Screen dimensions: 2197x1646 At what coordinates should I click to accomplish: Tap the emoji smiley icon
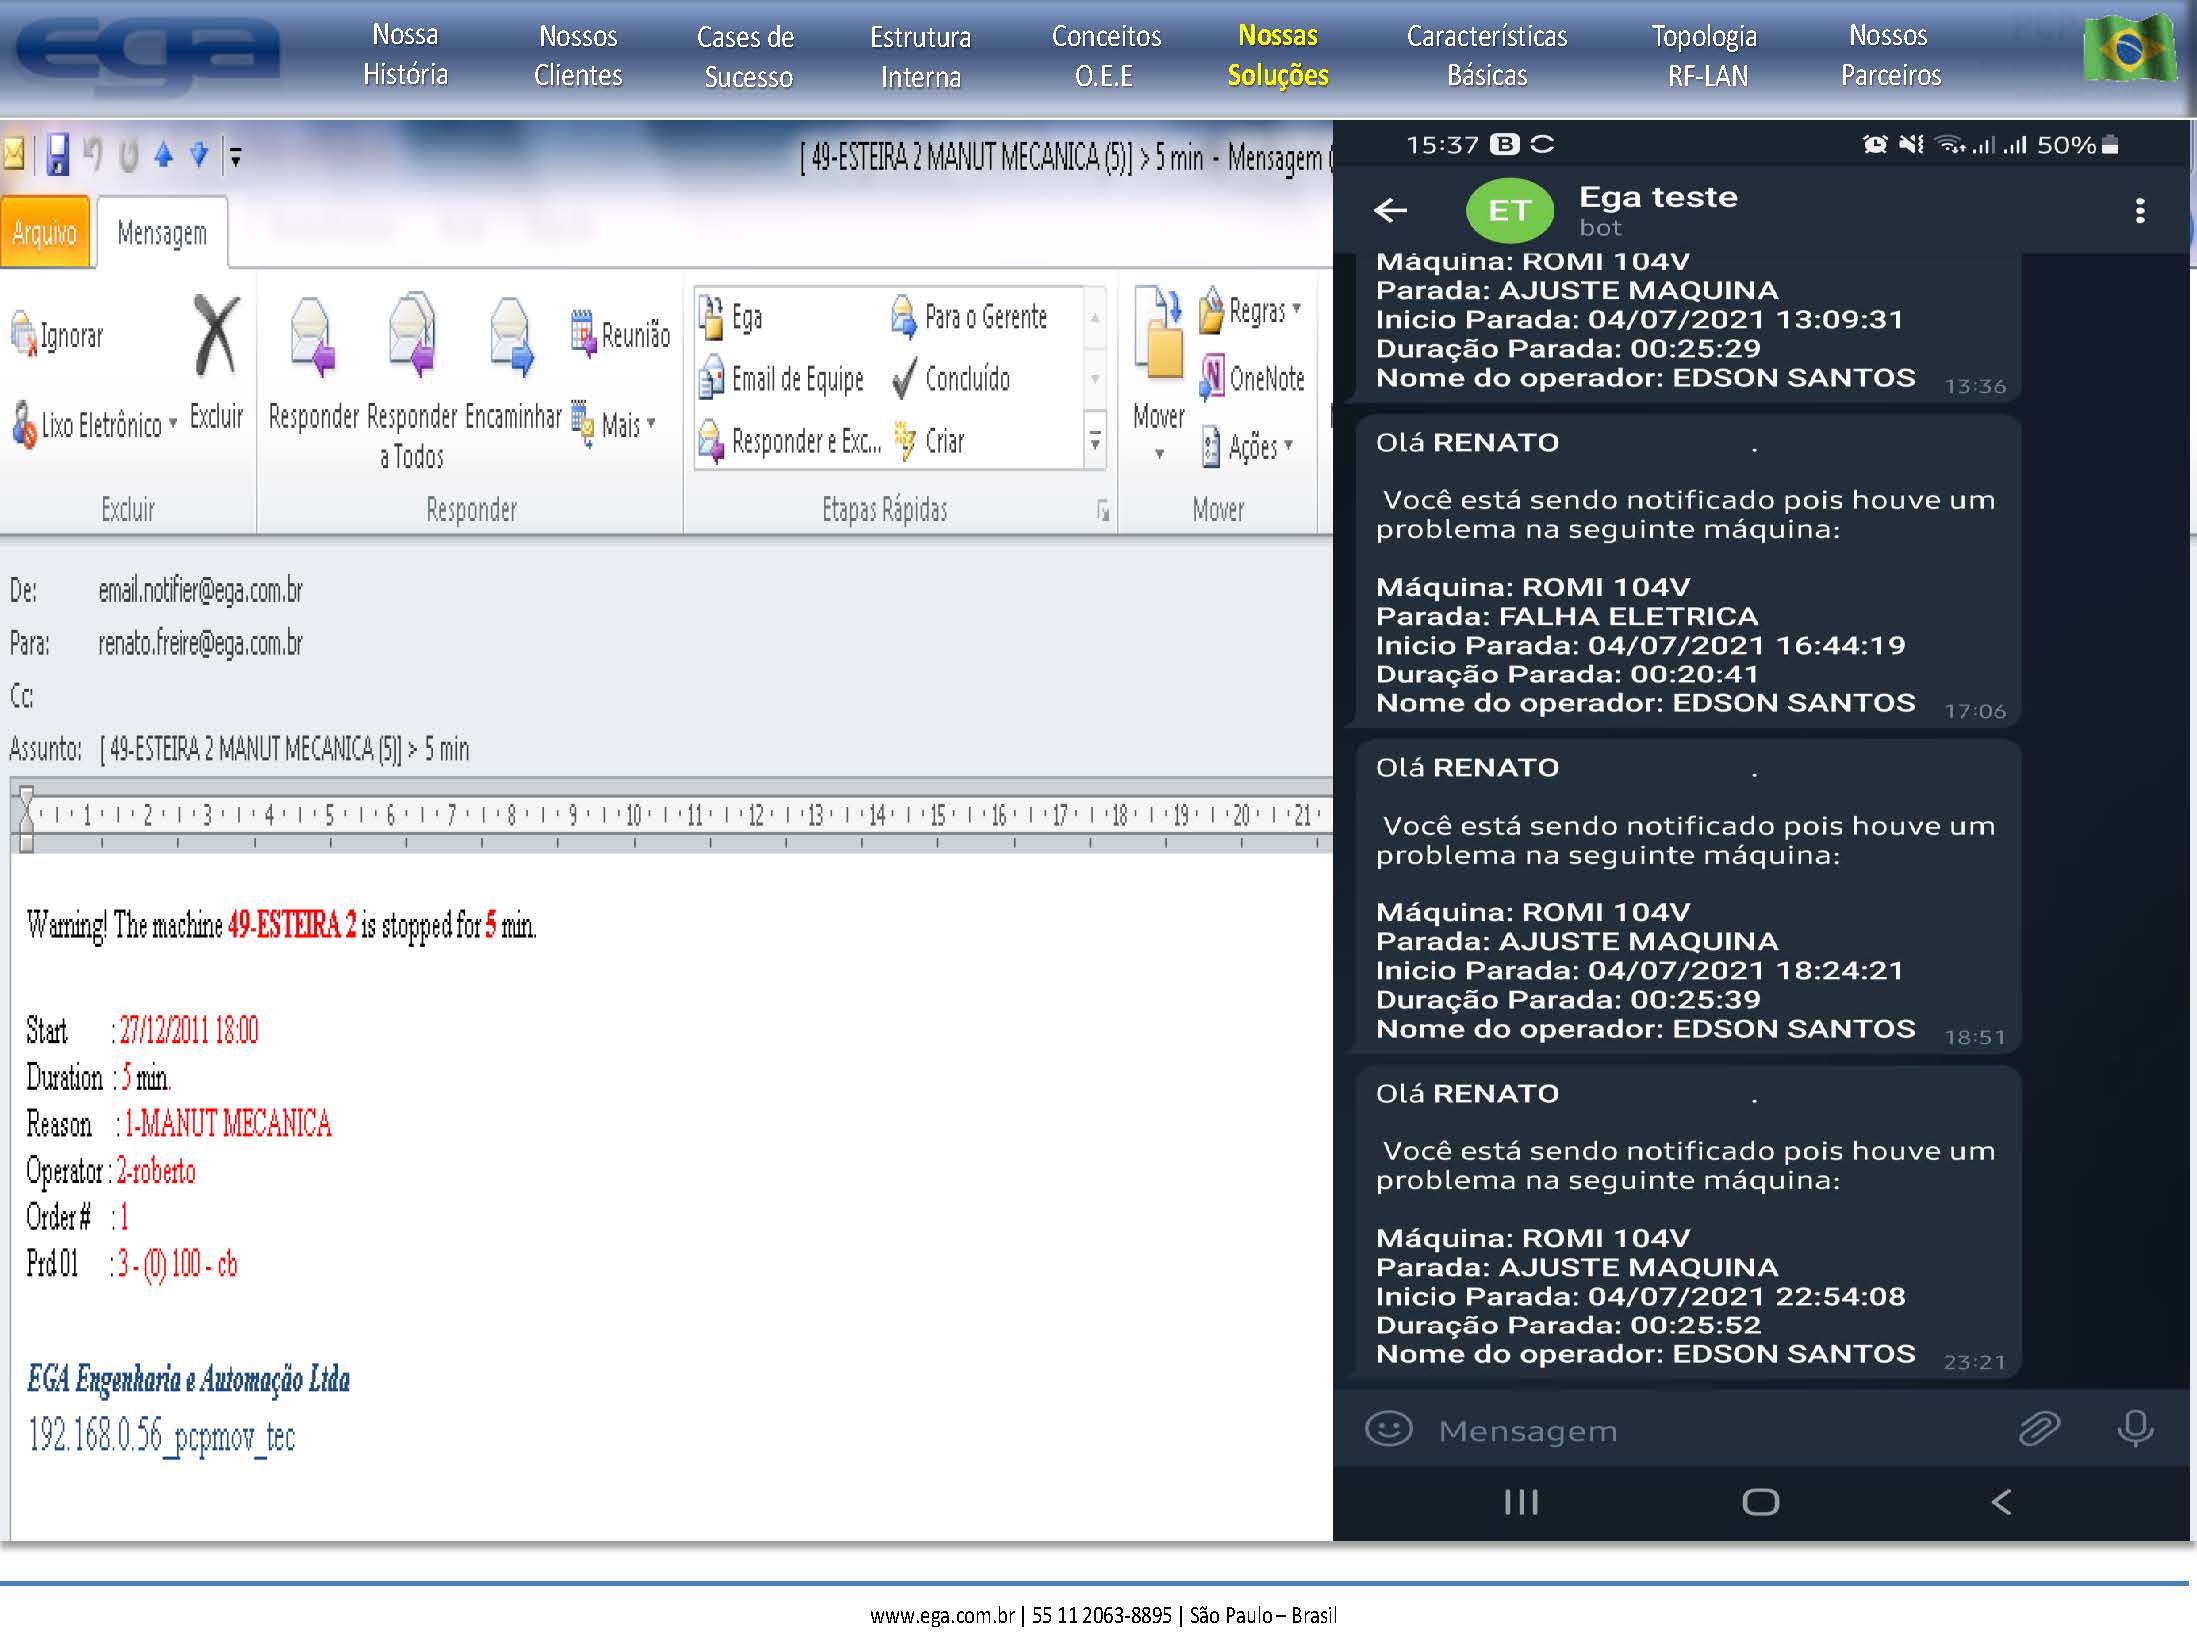(x=1388, y=1429)
